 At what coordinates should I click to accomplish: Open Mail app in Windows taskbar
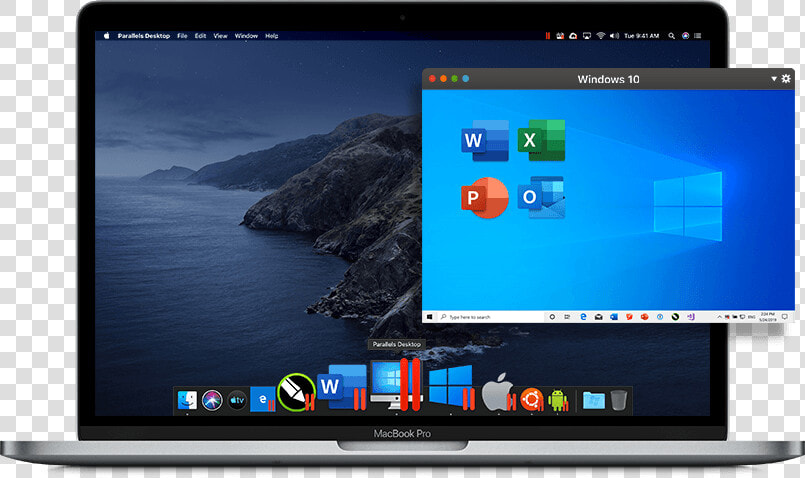[x=599, y=317]
